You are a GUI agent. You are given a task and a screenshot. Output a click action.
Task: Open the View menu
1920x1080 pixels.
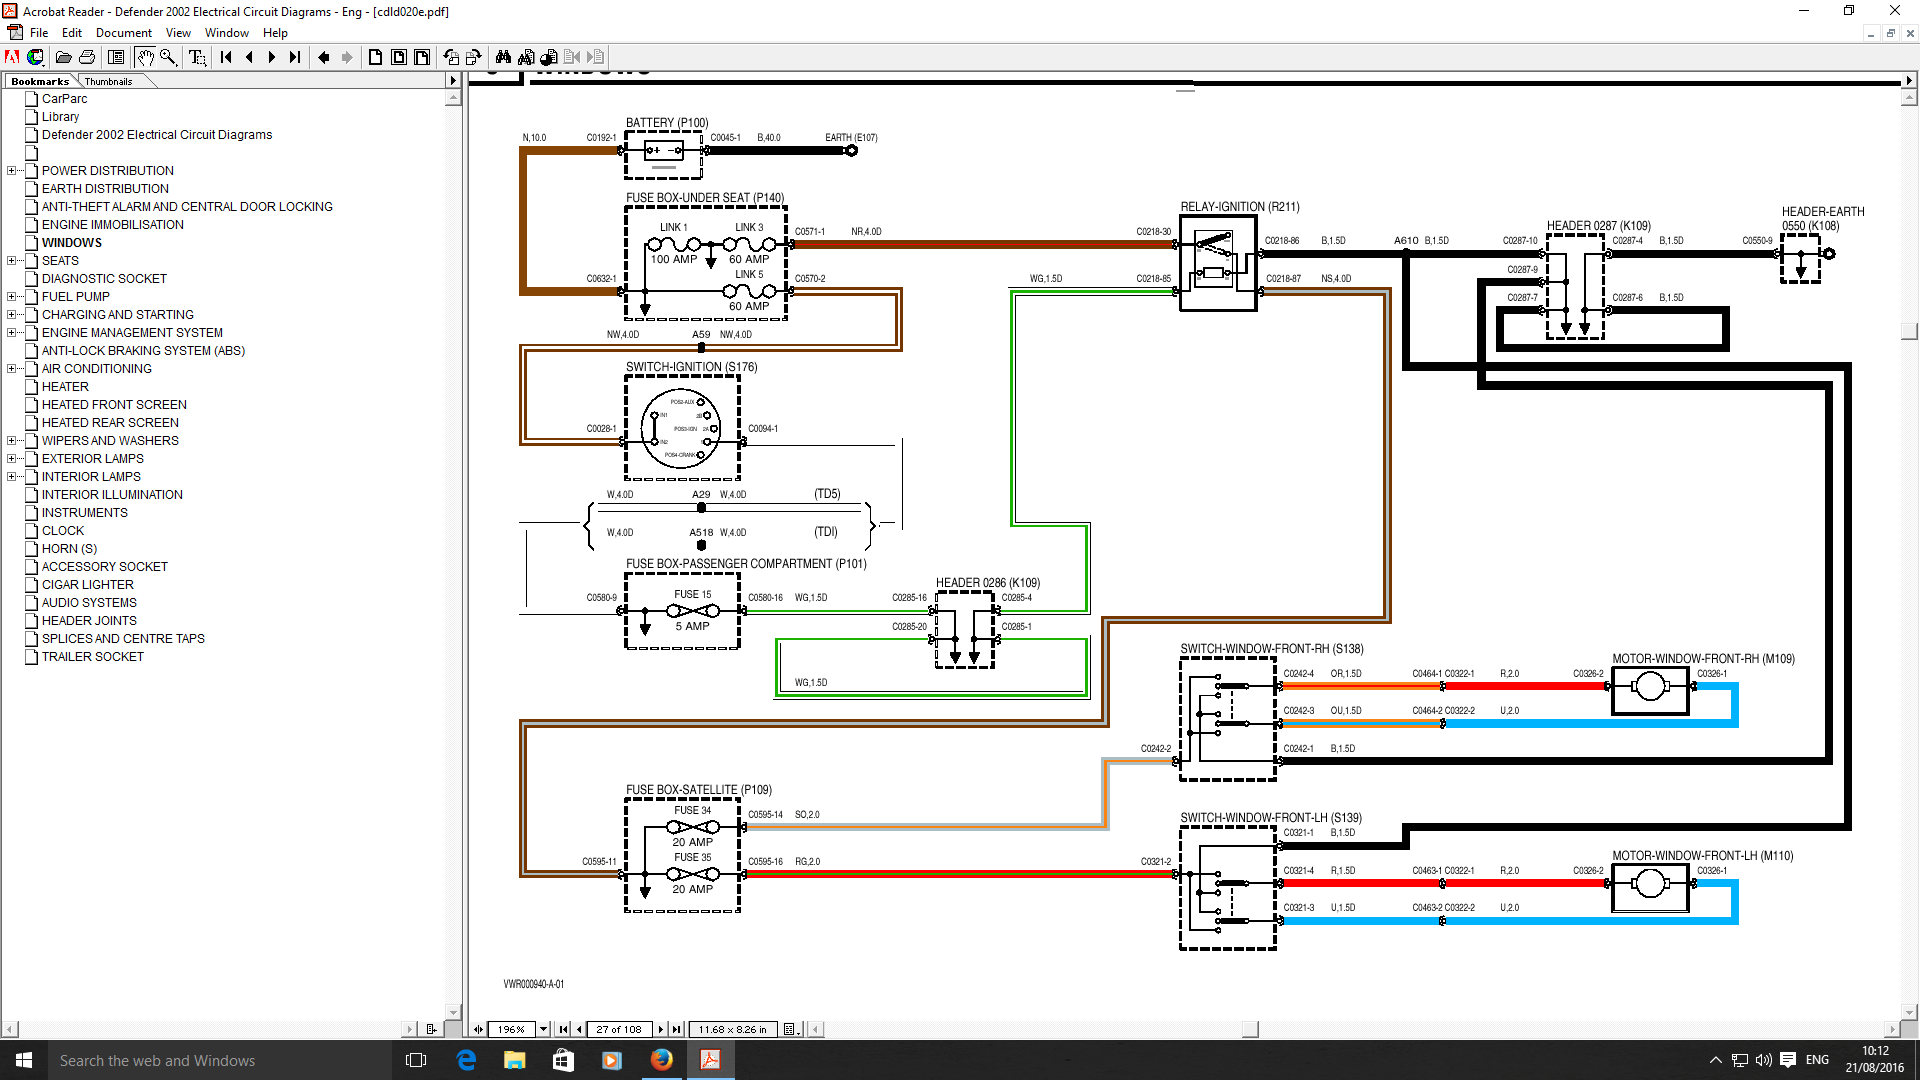coord(178,33)
